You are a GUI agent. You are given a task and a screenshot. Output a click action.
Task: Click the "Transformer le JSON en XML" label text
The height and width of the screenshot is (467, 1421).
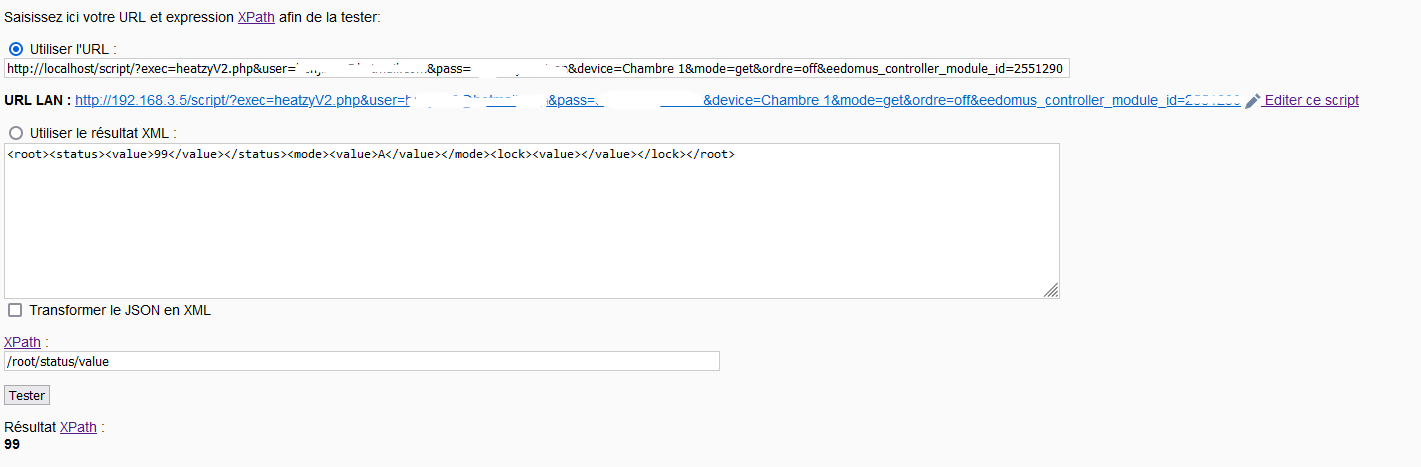coord(120,310)
